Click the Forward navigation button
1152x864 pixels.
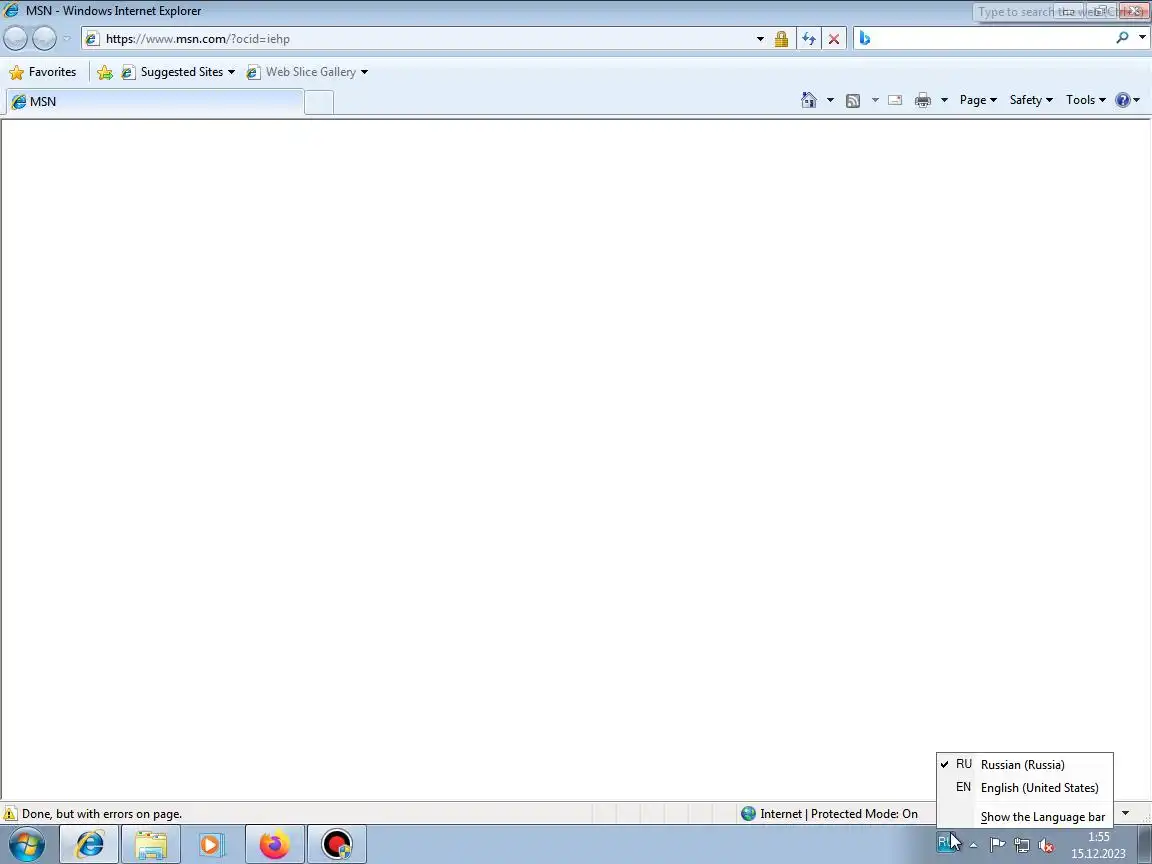click(44, 38)
